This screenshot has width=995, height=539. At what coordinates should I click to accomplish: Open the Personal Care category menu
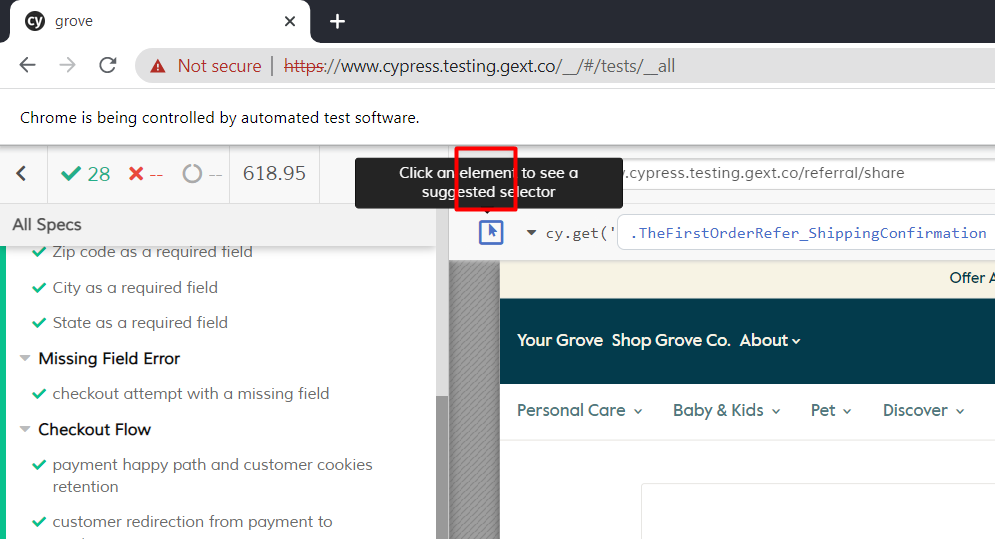(579, 411)
